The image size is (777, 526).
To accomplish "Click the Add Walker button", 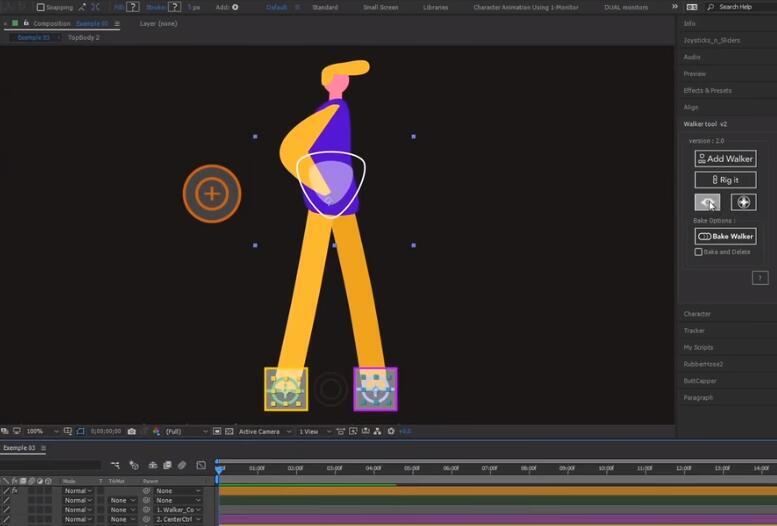I will click(725, 158).
